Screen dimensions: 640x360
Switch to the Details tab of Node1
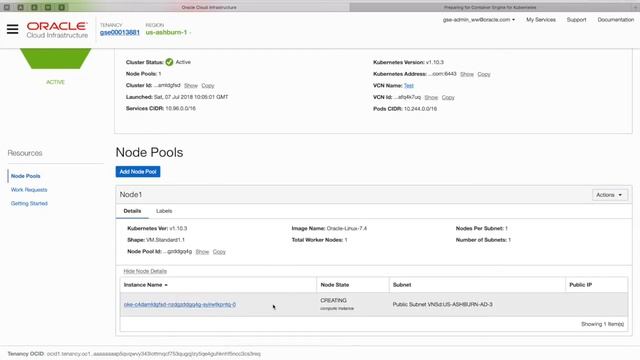click(132, 211)
